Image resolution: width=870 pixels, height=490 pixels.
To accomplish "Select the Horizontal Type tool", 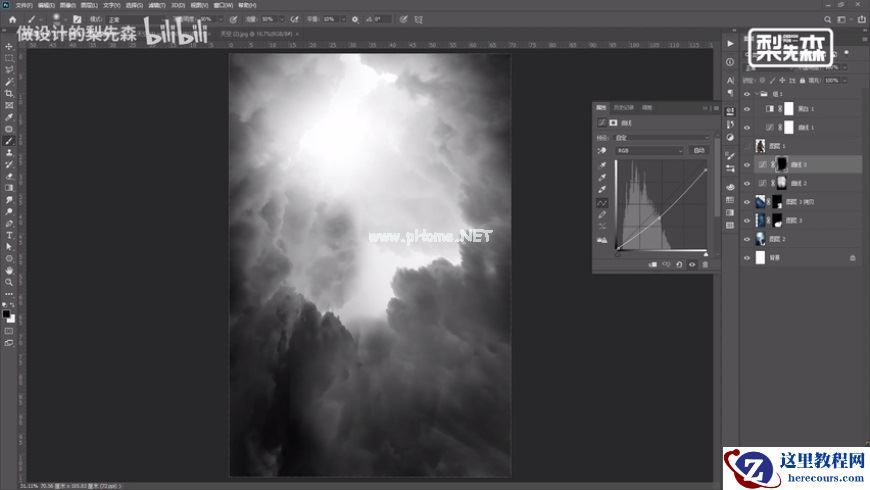I will click(9, 235).
